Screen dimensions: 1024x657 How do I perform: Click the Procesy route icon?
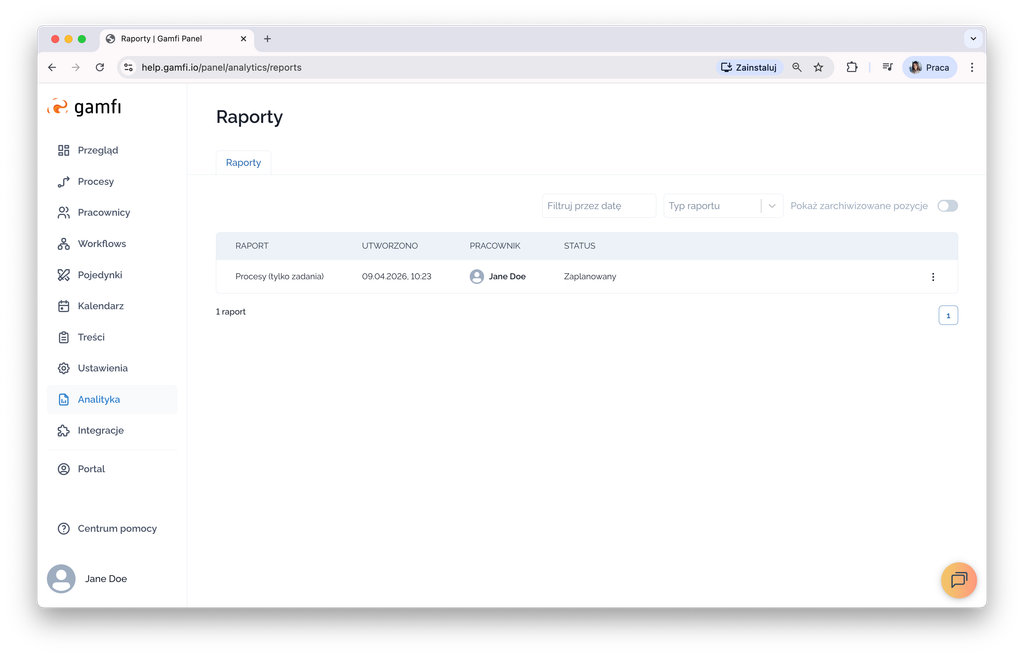pyautogui.click(x=64, y=182)
